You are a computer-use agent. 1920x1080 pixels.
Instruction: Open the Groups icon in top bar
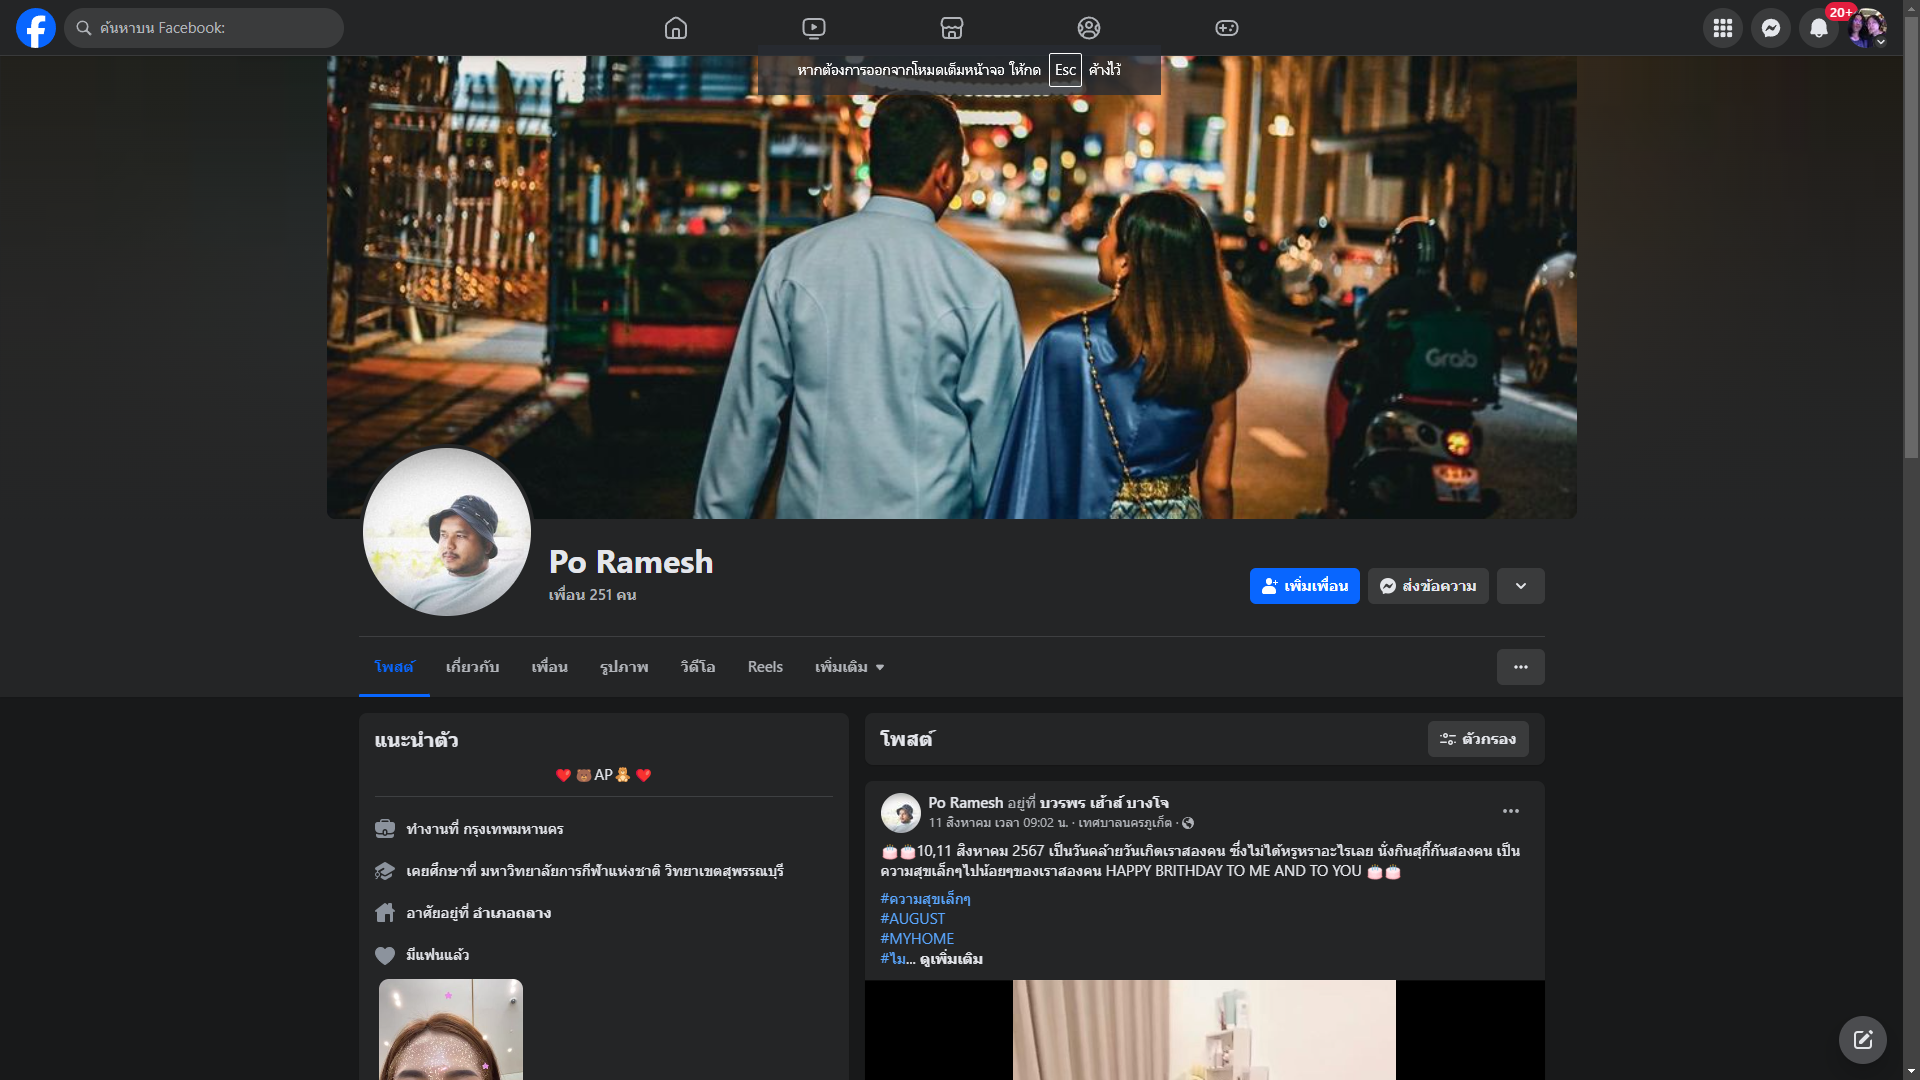(1089, 28)
